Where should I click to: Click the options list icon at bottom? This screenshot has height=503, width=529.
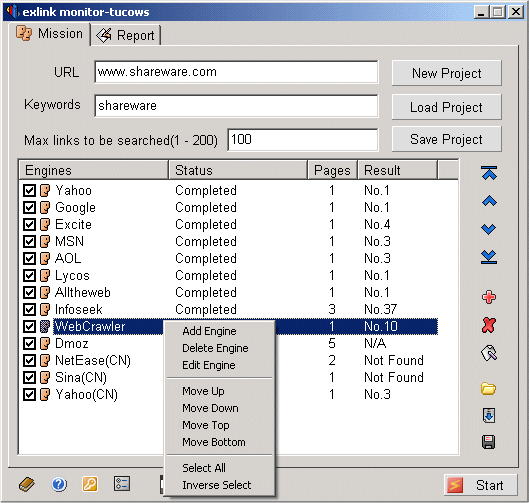121,484
